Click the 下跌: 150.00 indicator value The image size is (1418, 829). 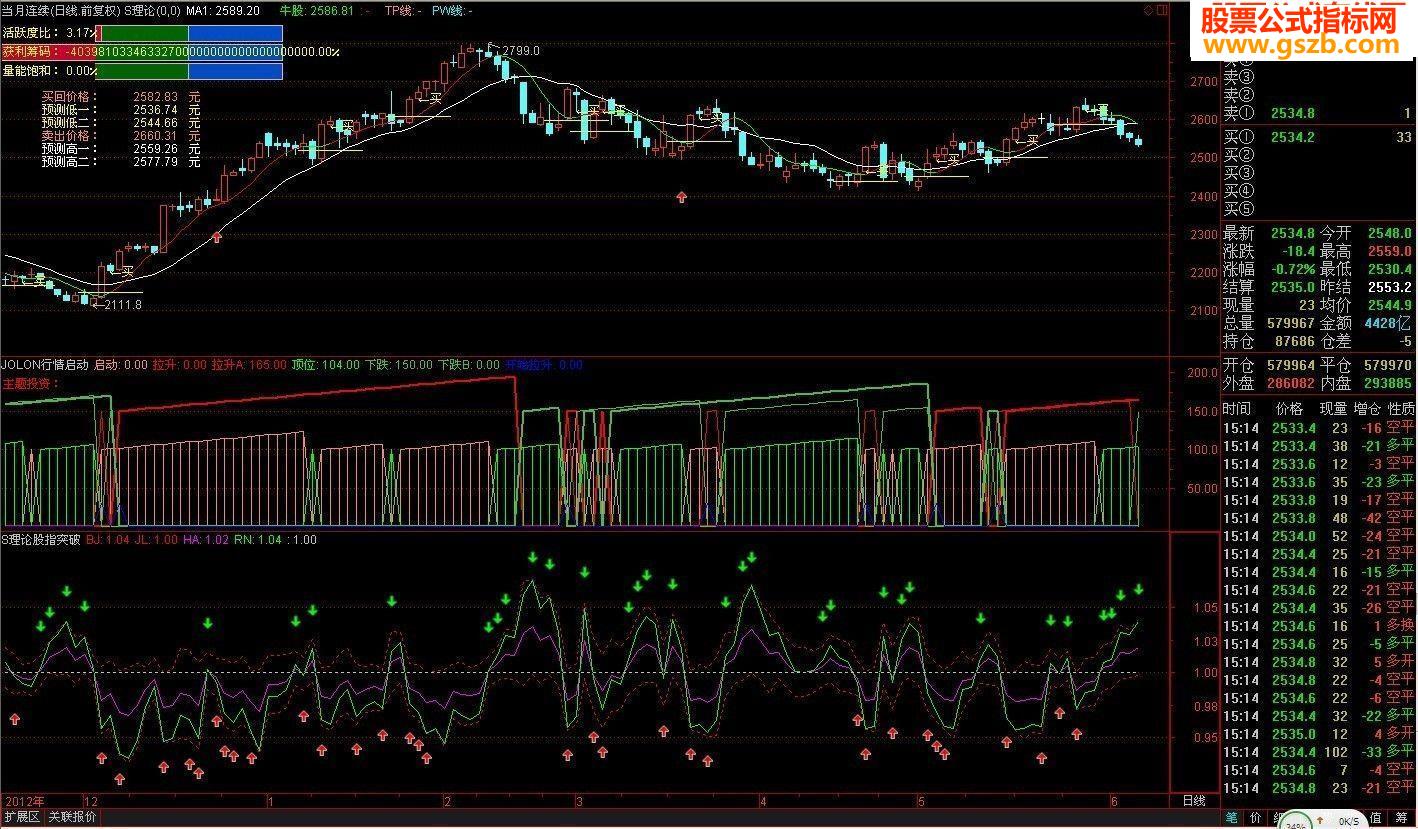[399, 365]
